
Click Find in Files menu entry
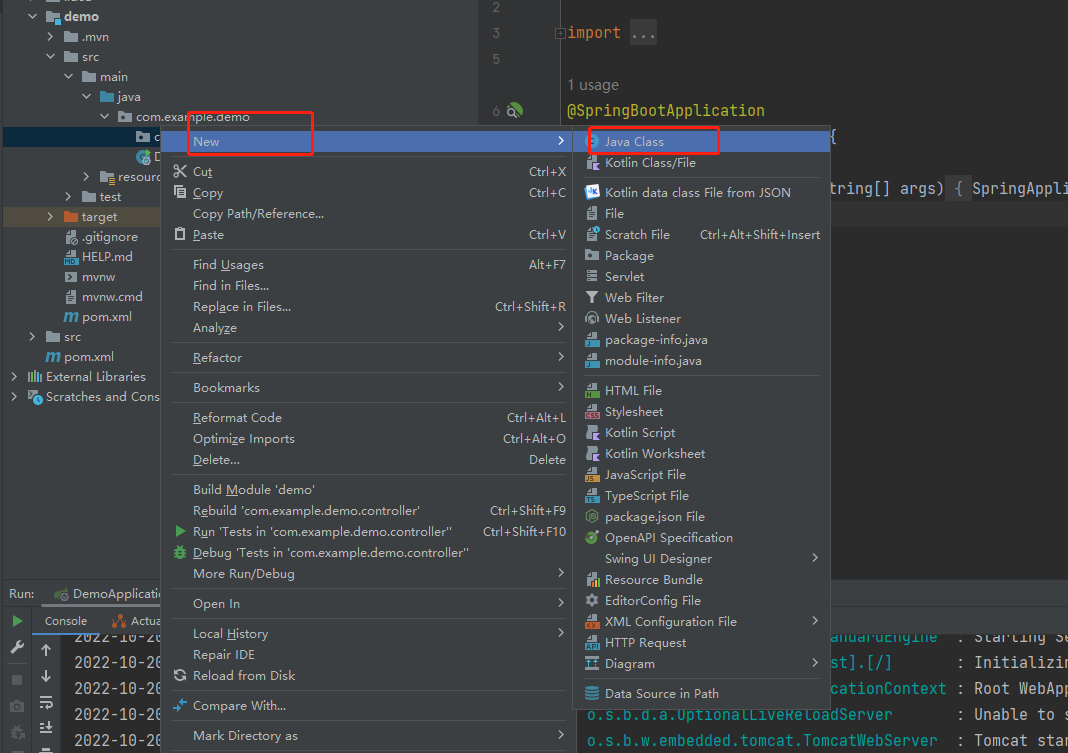pos(231,286)
